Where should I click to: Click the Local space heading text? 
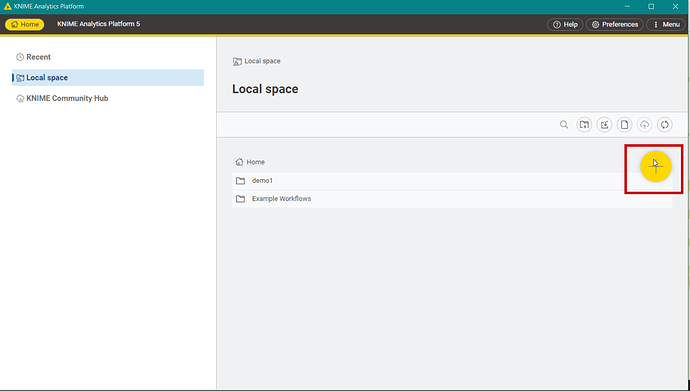point(265,89)
